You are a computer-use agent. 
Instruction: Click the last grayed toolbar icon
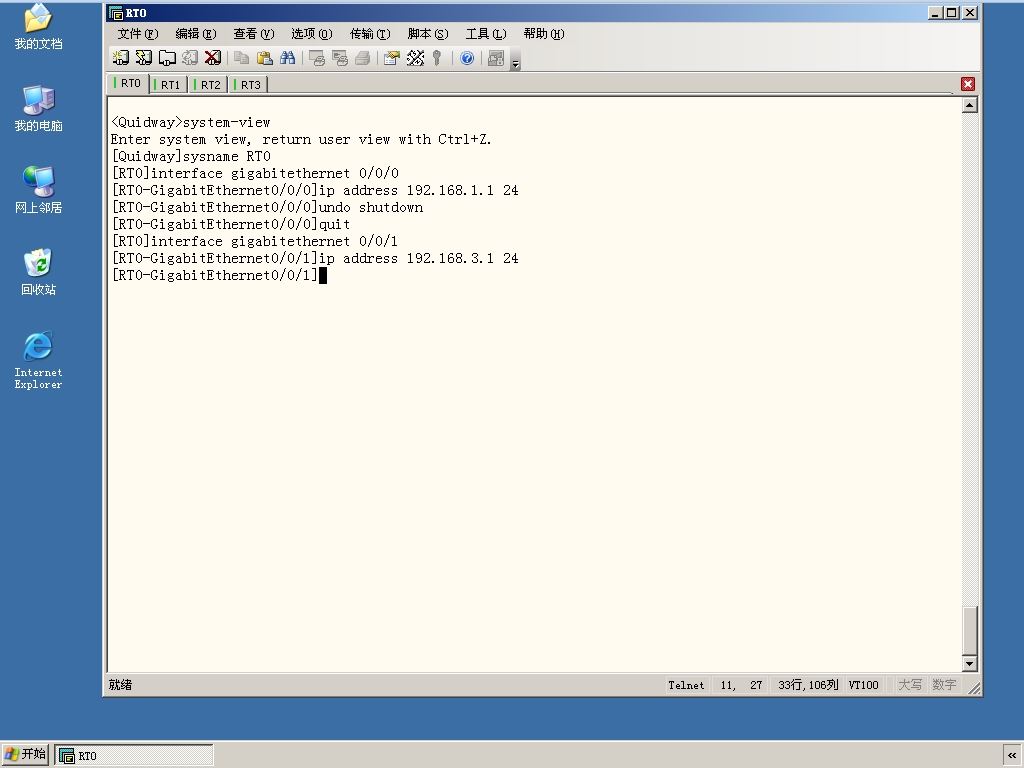[496, 58]
